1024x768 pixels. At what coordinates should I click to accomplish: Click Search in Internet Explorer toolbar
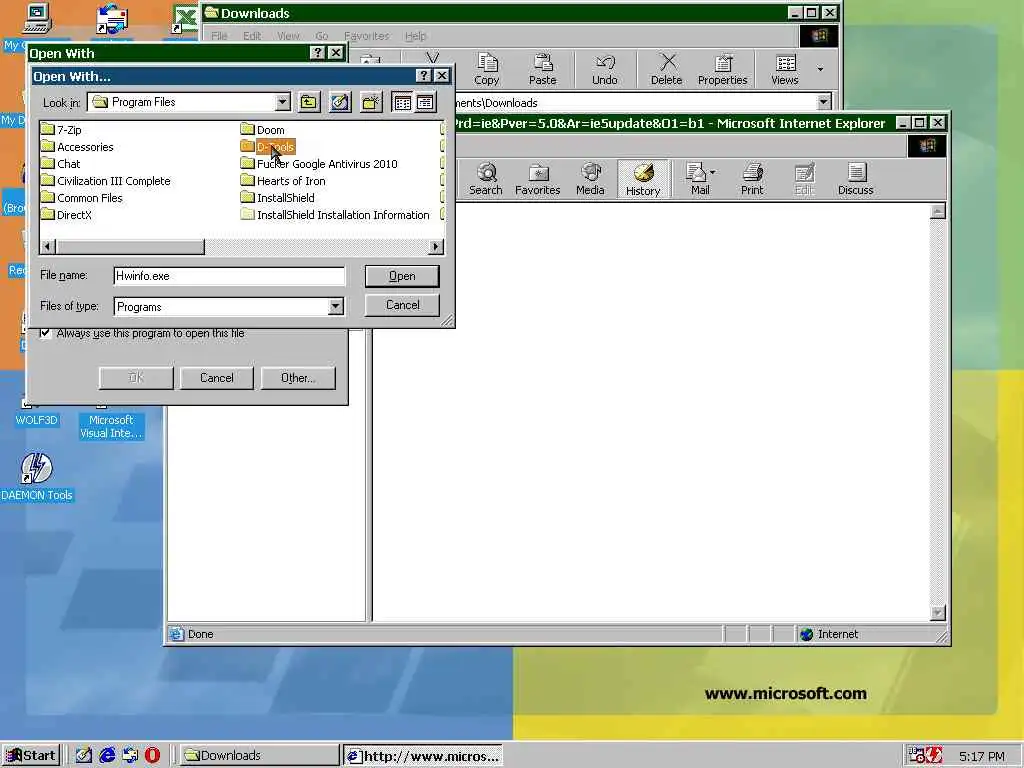486,180
